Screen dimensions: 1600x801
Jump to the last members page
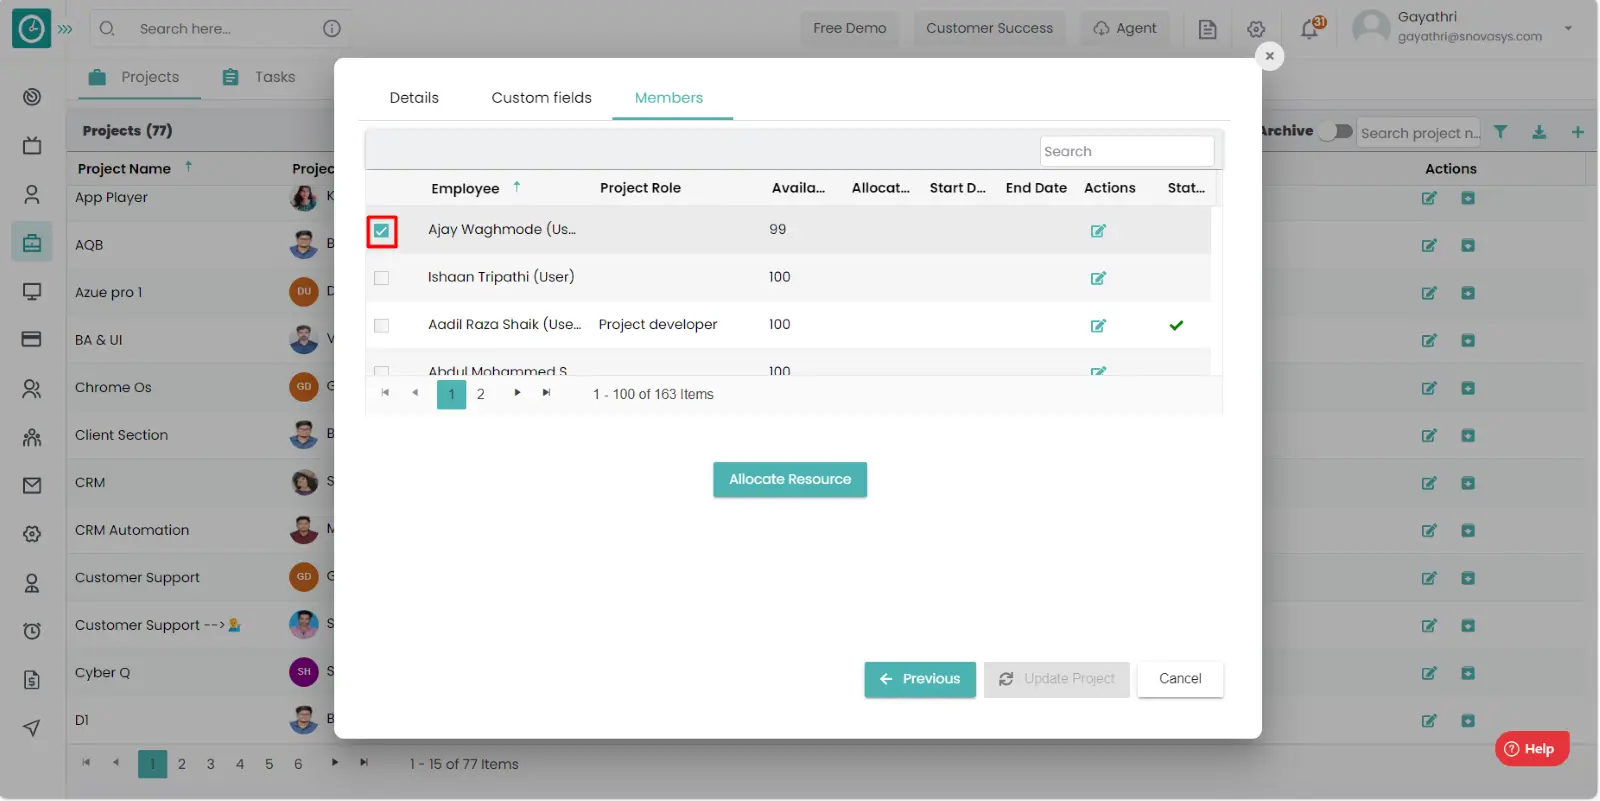[x=546, y=393]
